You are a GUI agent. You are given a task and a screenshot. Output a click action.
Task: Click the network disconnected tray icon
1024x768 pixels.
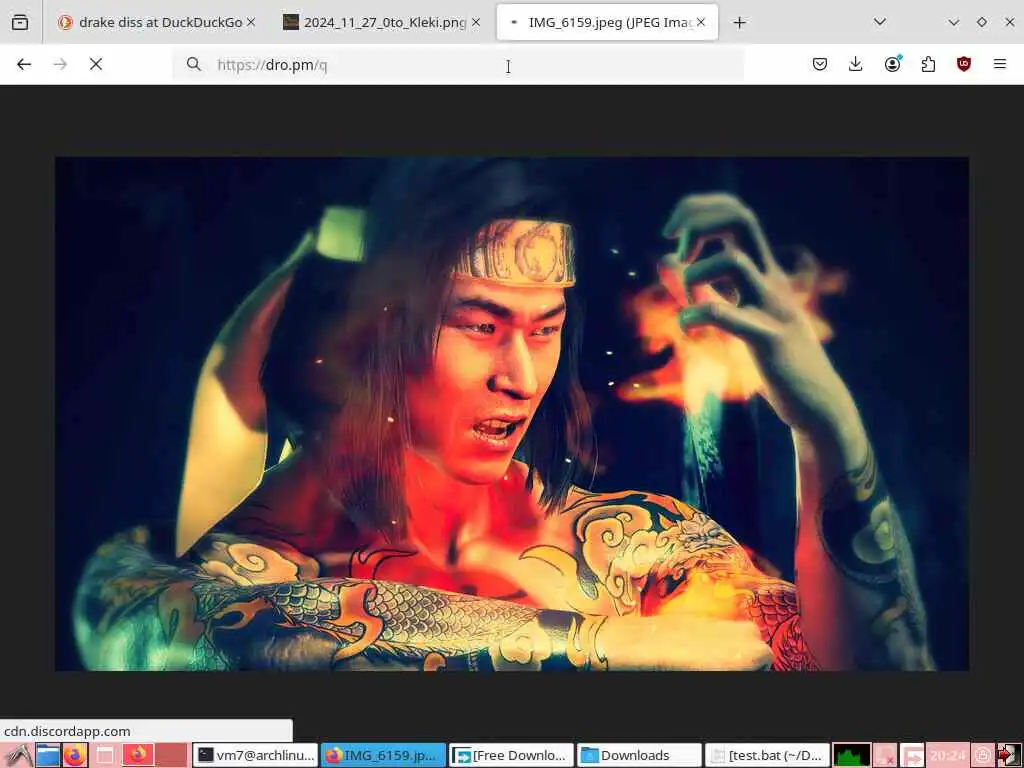885,756
